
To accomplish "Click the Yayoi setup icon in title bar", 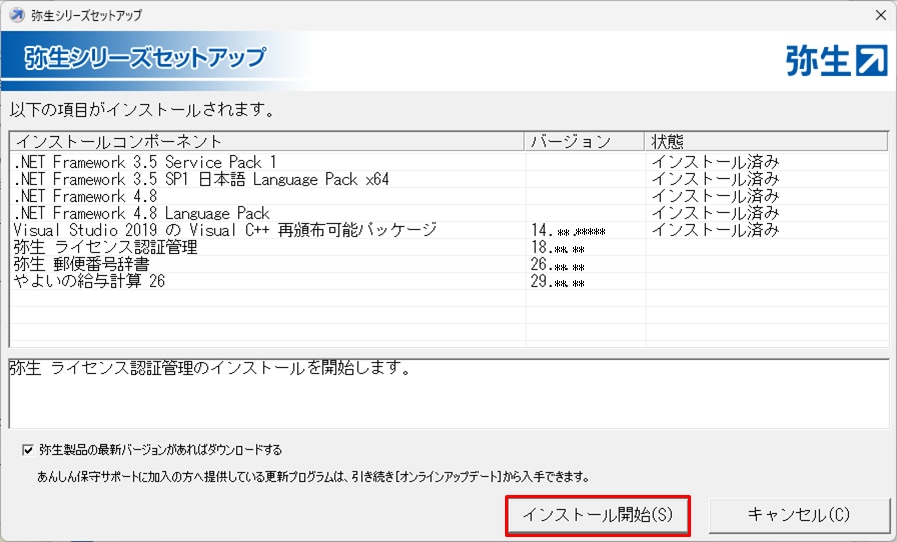I will pos(16,15).
